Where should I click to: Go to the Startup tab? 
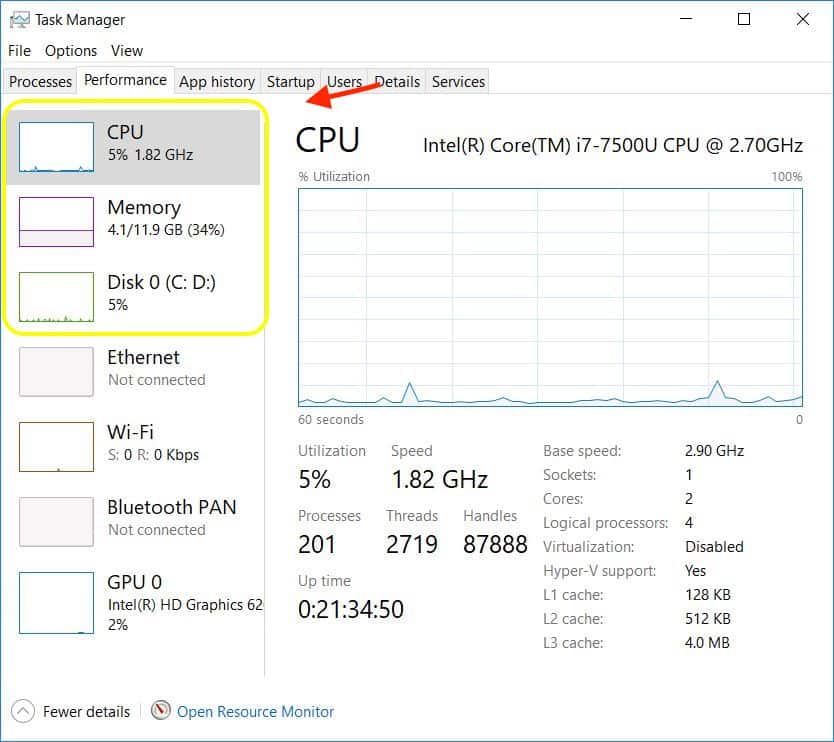[291, 82]
